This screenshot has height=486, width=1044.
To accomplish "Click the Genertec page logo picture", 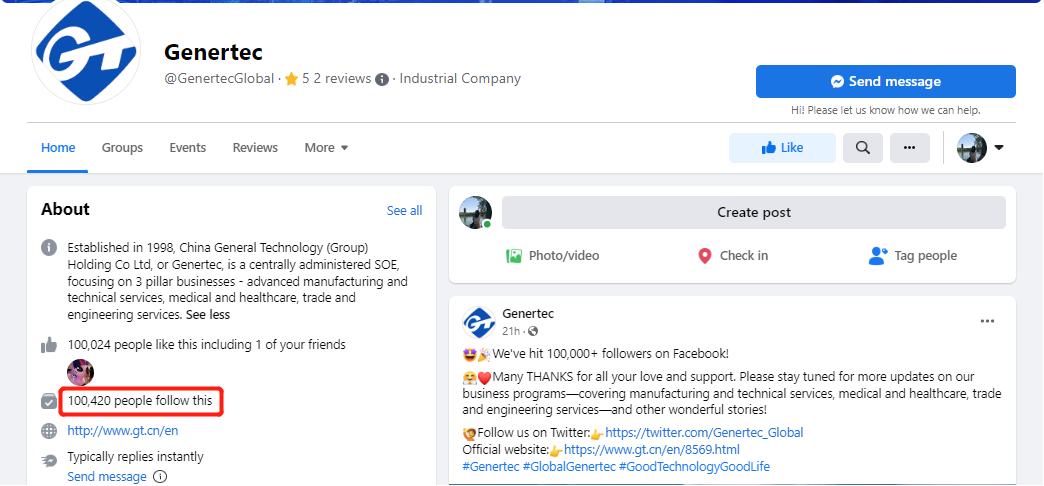I will coord(85,54).
